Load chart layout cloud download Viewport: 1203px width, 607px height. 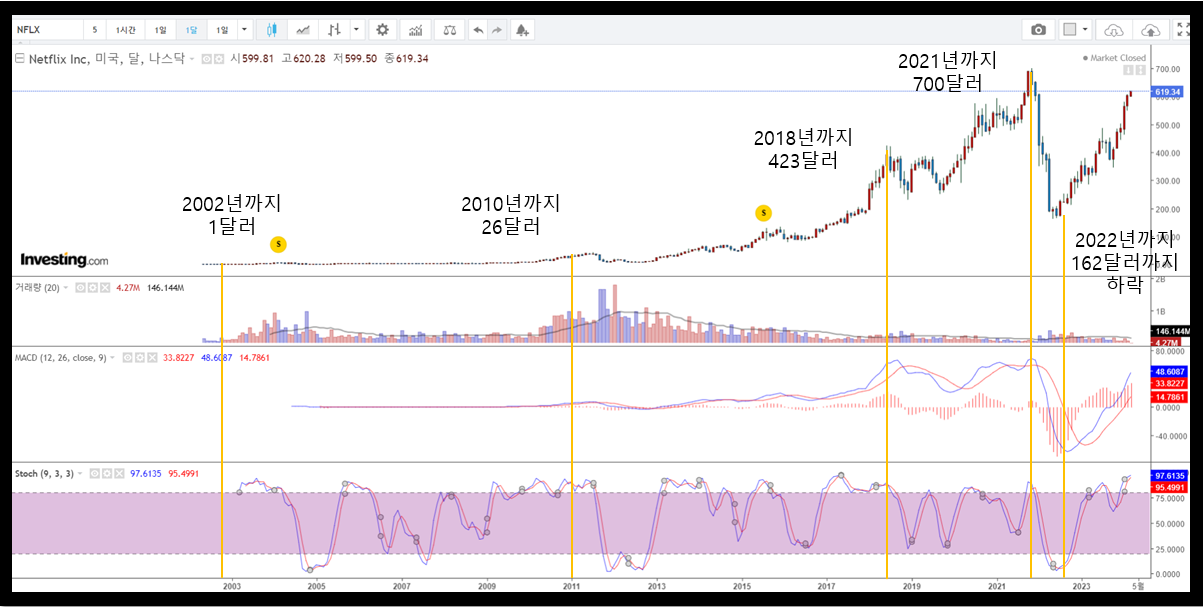coord(1114,30)
